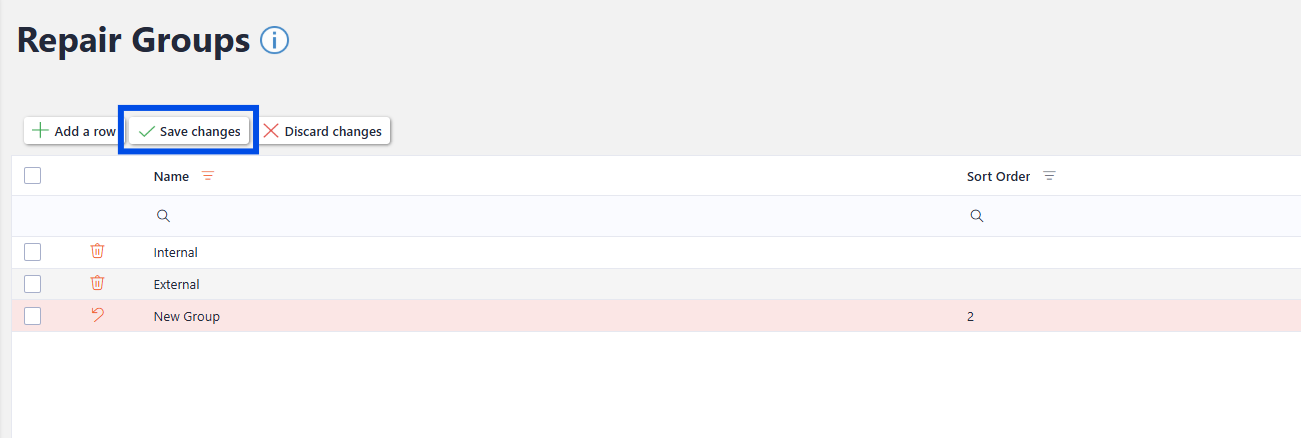The image size is (1301, 438).
Task: Toggle the select-all header checkbox
Action: 32,176
